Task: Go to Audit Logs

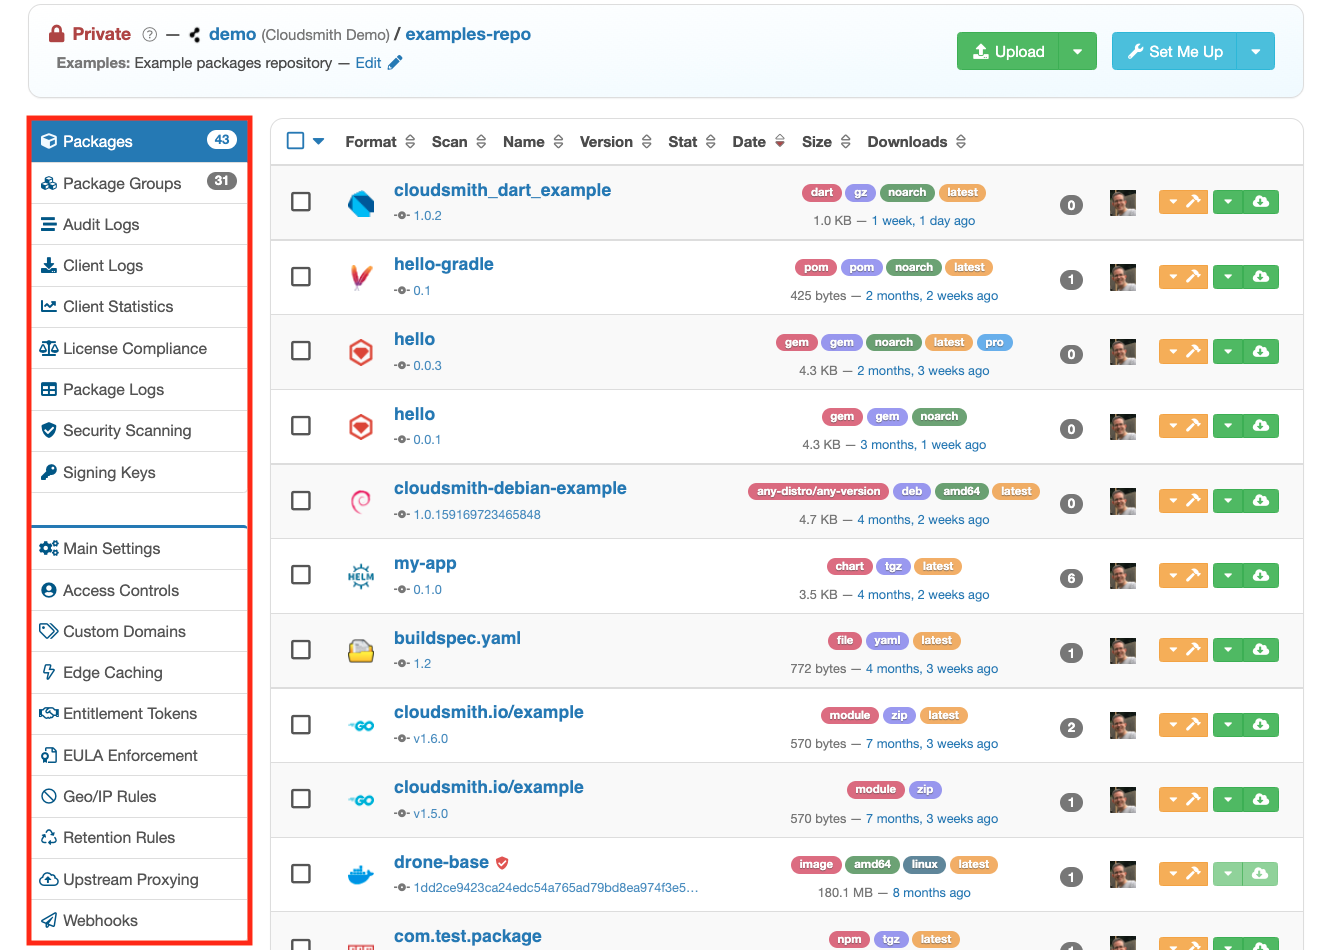Action: pos(139,225)
